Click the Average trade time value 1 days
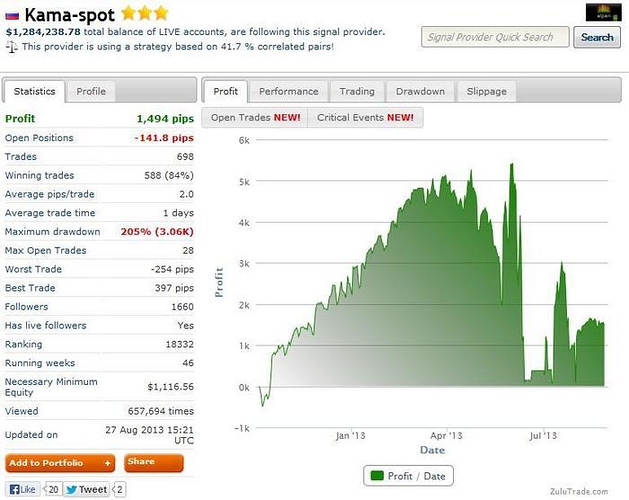629x500 pixels. point(179,213)
